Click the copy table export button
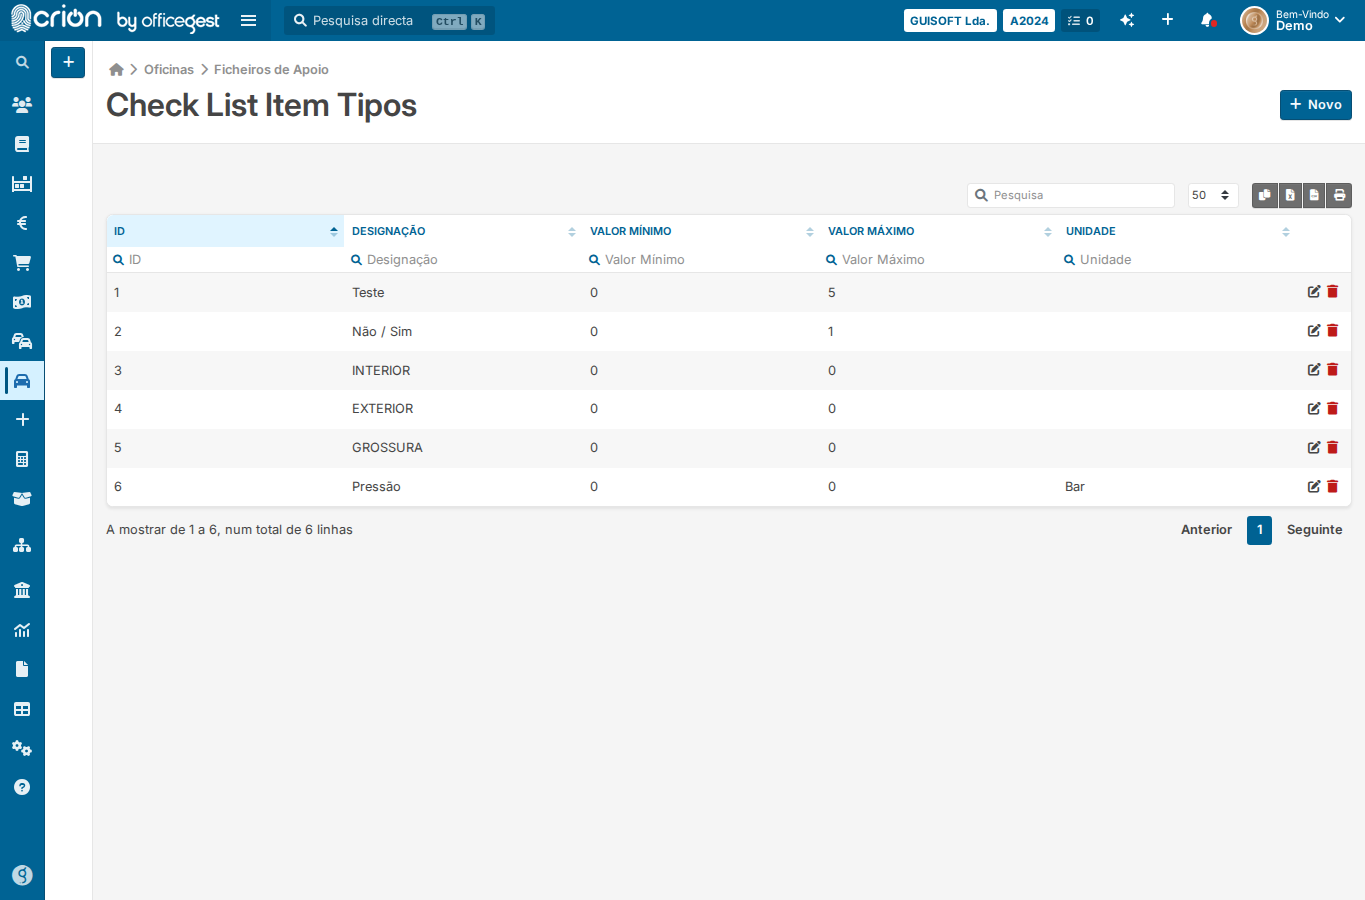This screenshot has width=1365, height=900. coord(1265,195)
